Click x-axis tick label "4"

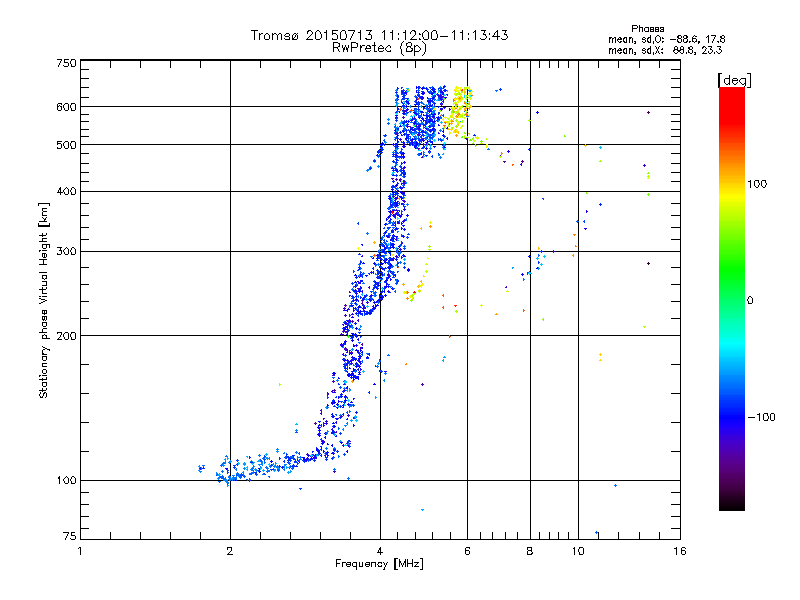point(380,551)
